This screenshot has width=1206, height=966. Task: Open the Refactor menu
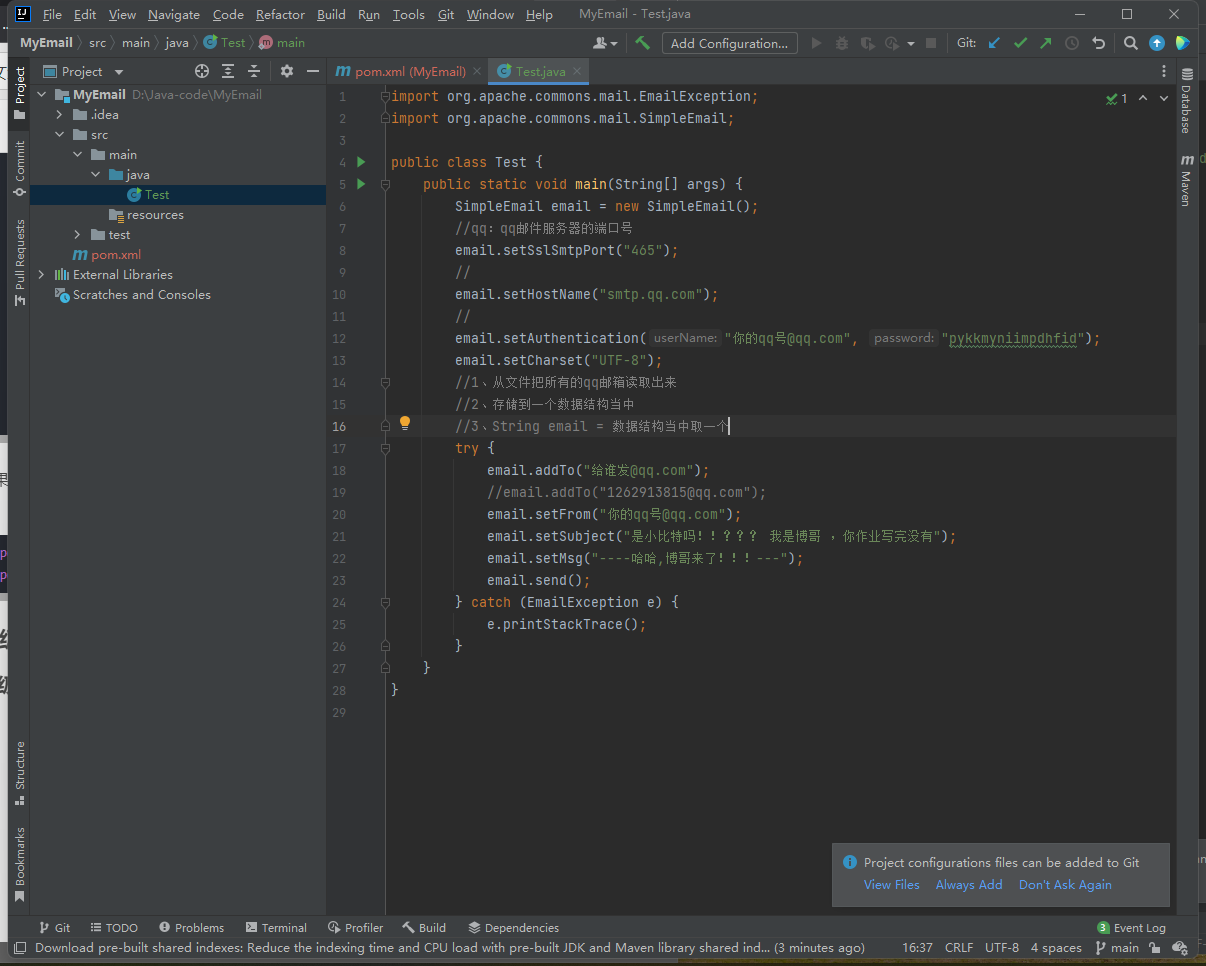[x=280, y=15]
